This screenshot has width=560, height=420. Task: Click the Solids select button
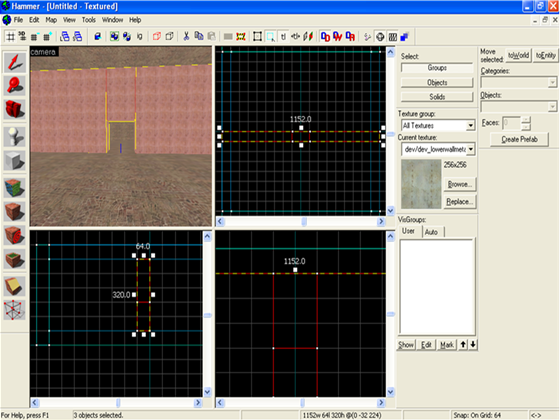[437, 97]
